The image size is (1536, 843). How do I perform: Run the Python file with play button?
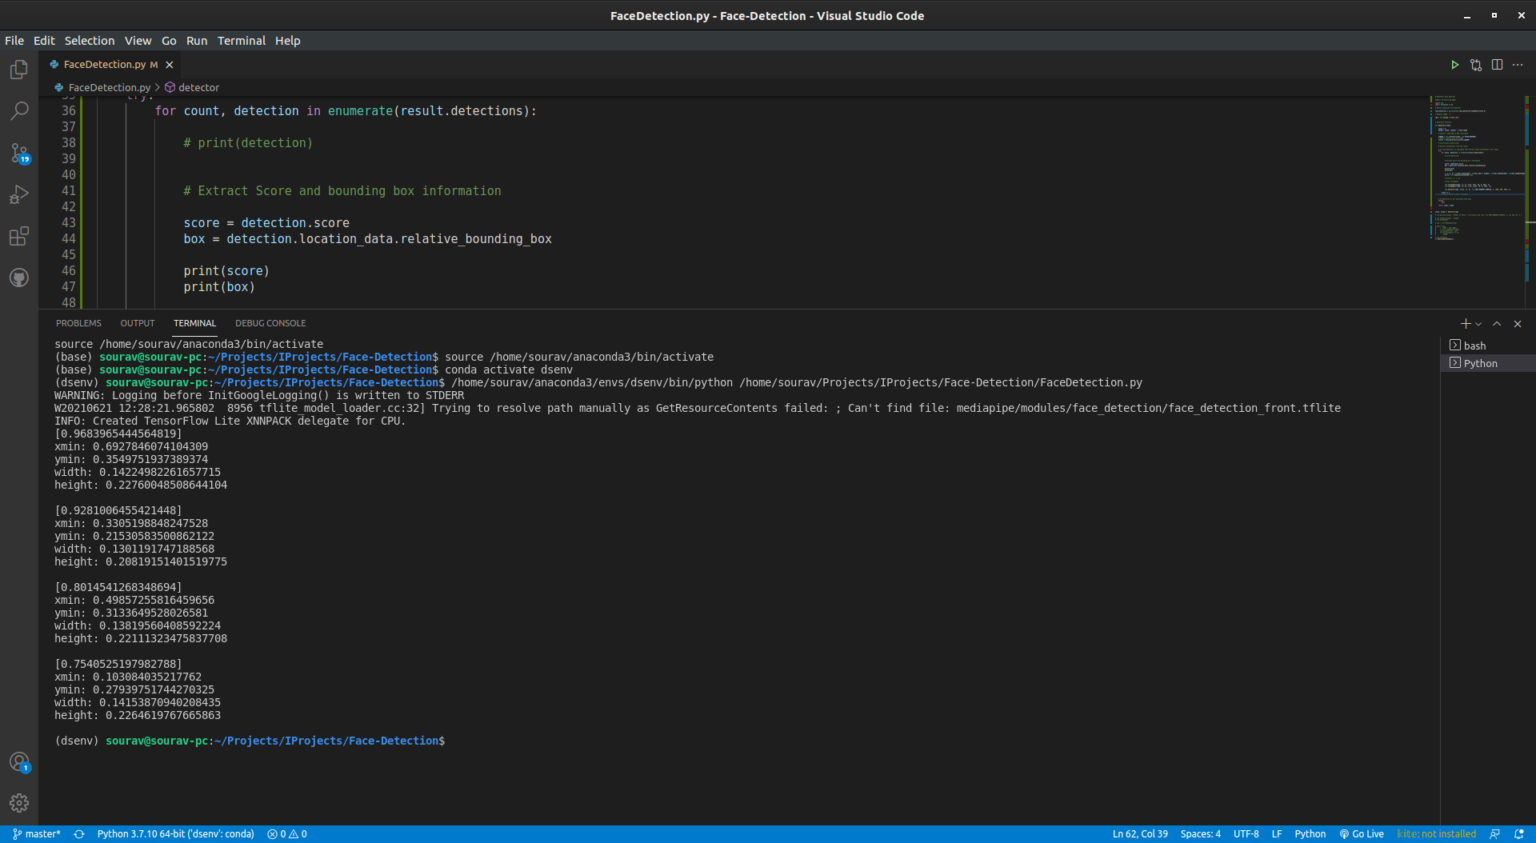1454,65
